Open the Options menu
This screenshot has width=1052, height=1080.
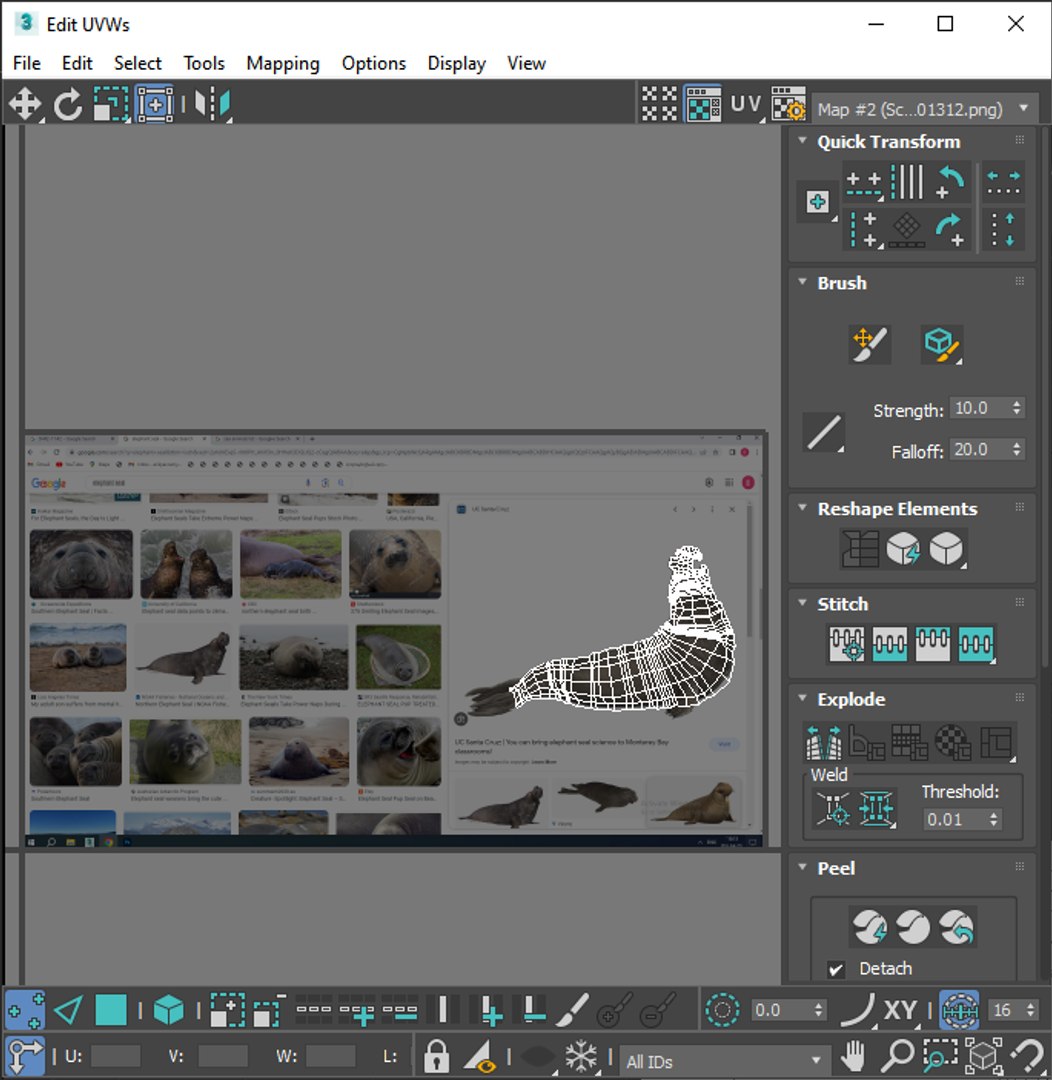coord(374,63)
